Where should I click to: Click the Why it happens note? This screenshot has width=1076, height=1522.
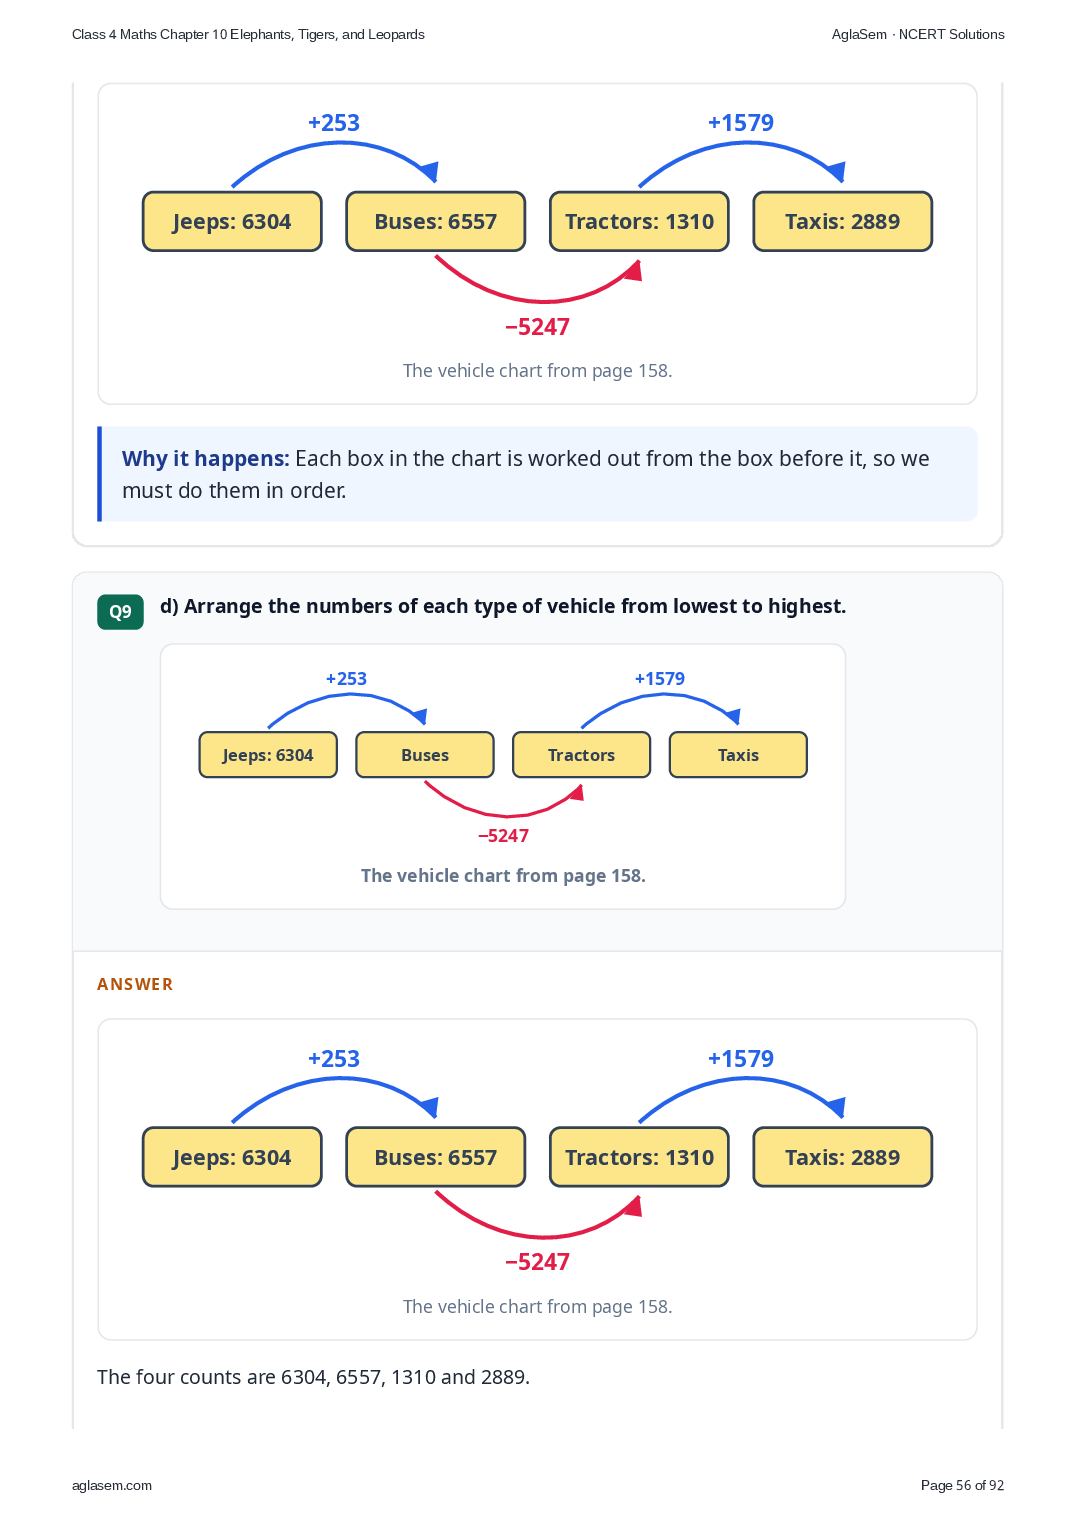coord(538,474)
